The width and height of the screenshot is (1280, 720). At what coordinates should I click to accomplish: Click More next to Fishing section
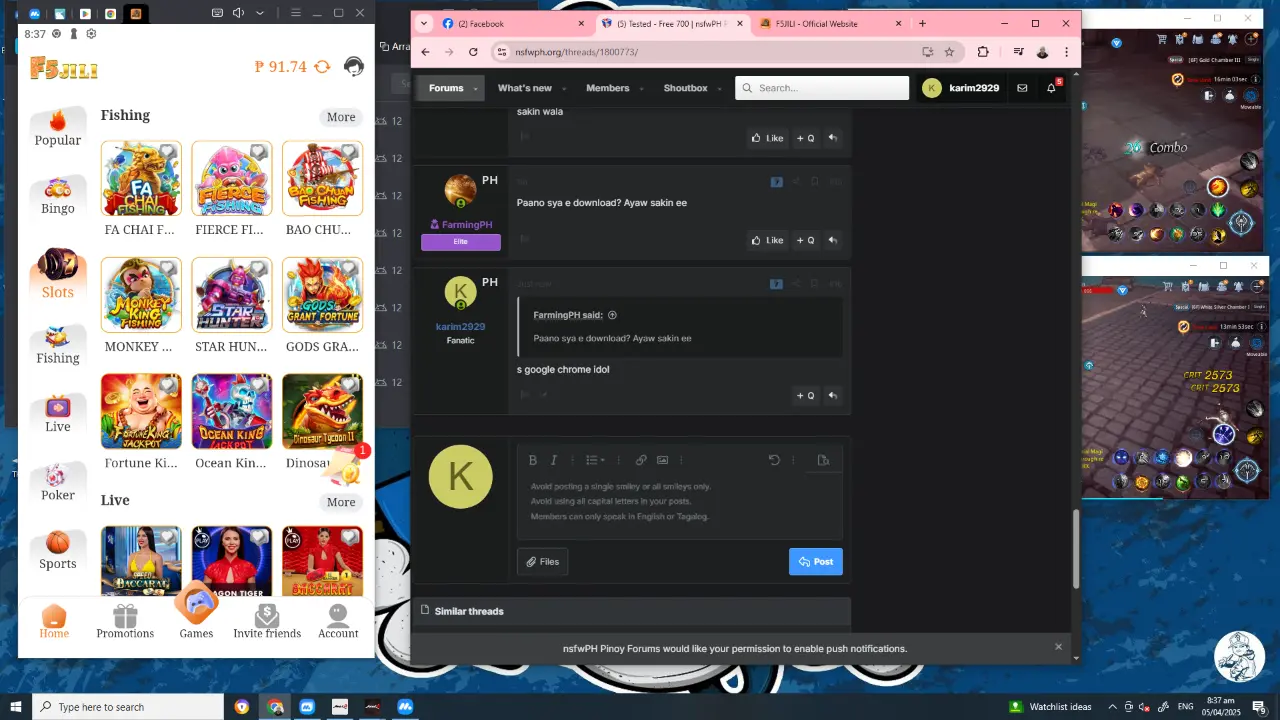[x=341, y=117]
